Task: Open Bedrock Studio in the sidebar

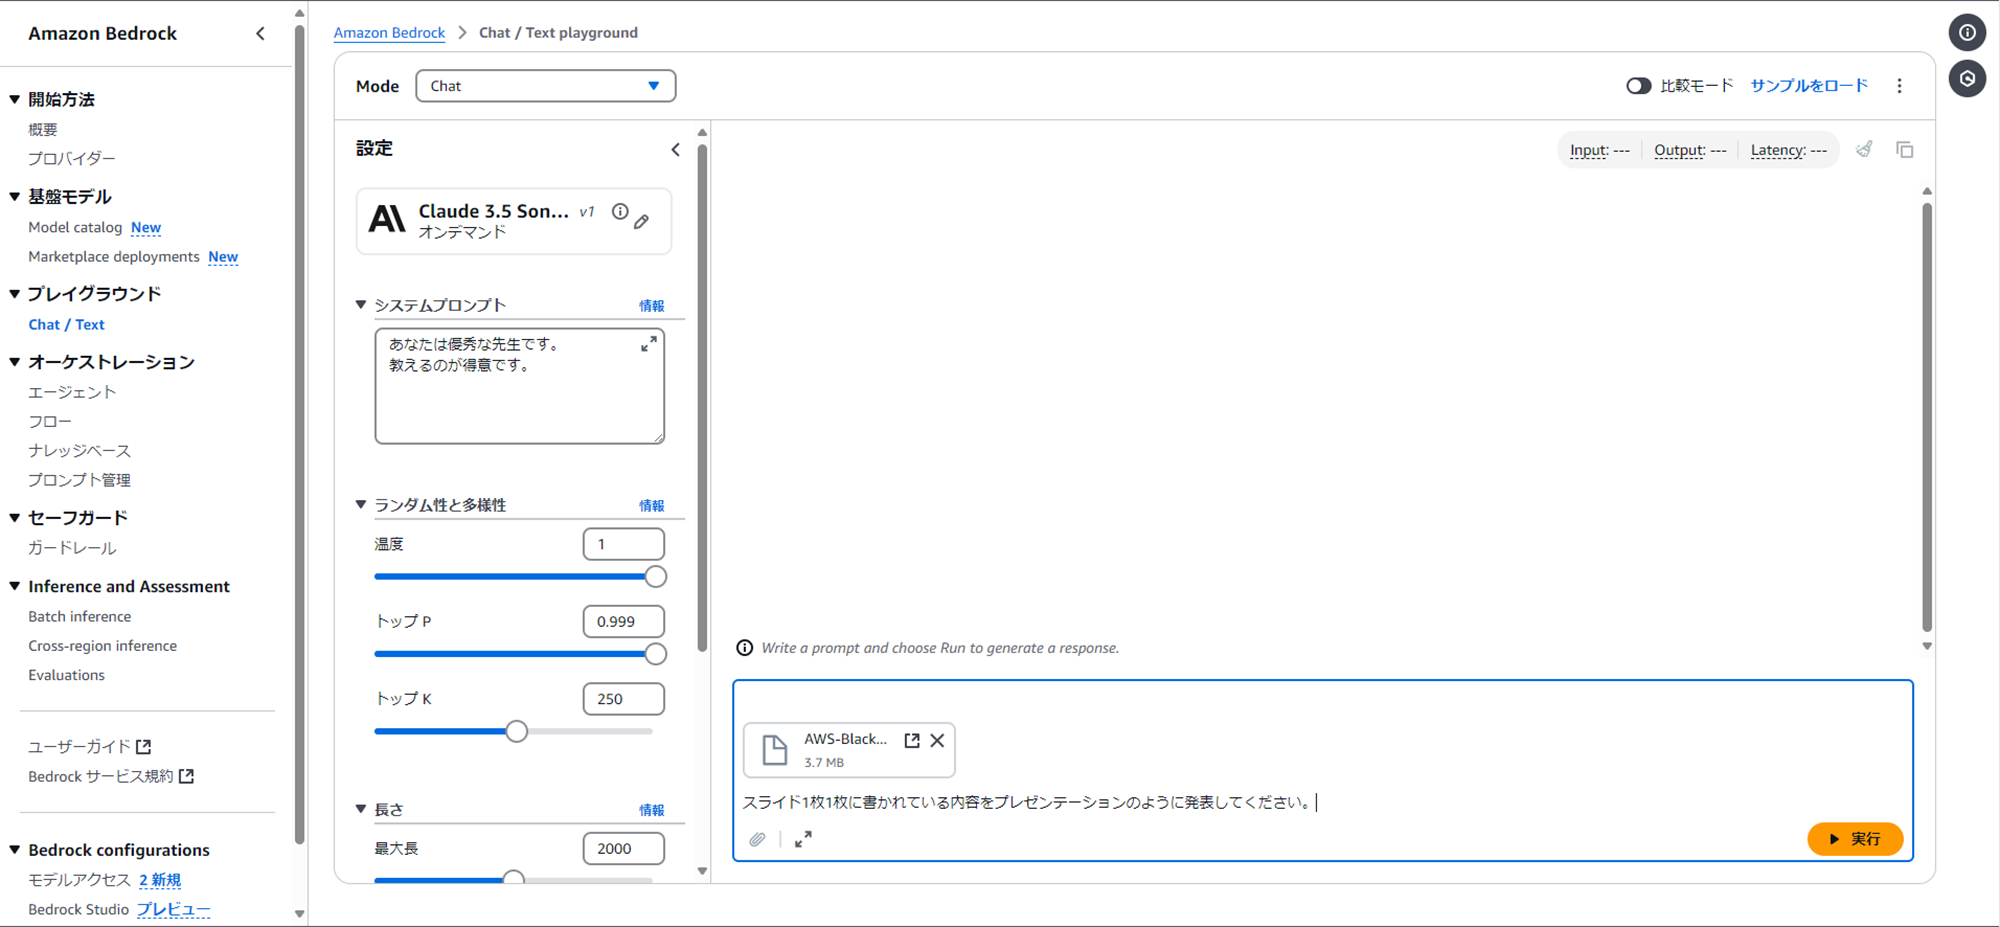Action: pos(79,909)
